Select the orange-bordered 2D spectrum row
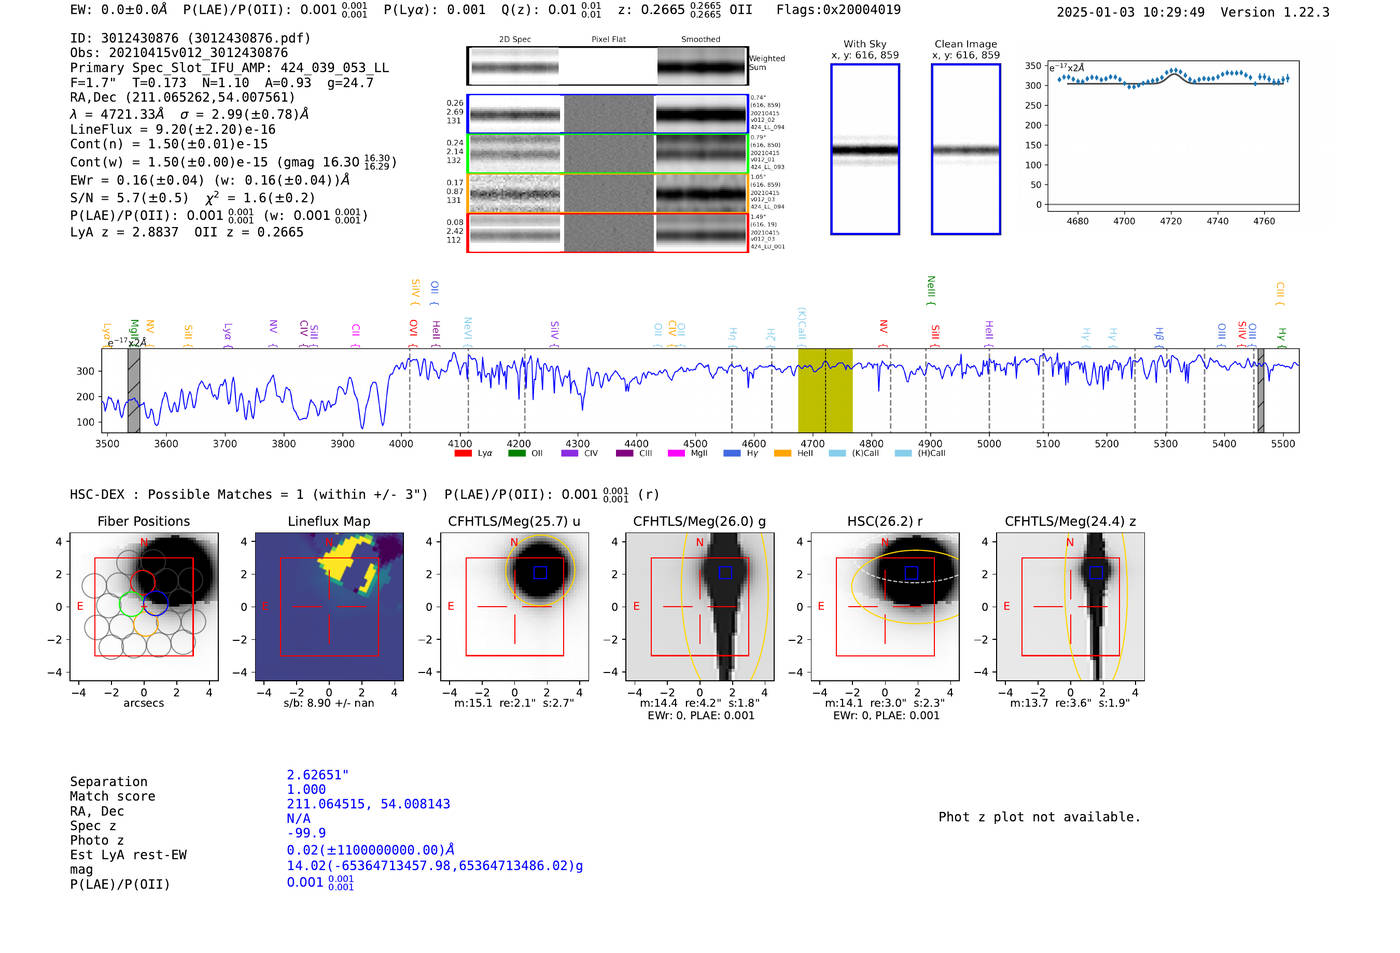This screenshot has height=953, width=1400. pos(607,194)
